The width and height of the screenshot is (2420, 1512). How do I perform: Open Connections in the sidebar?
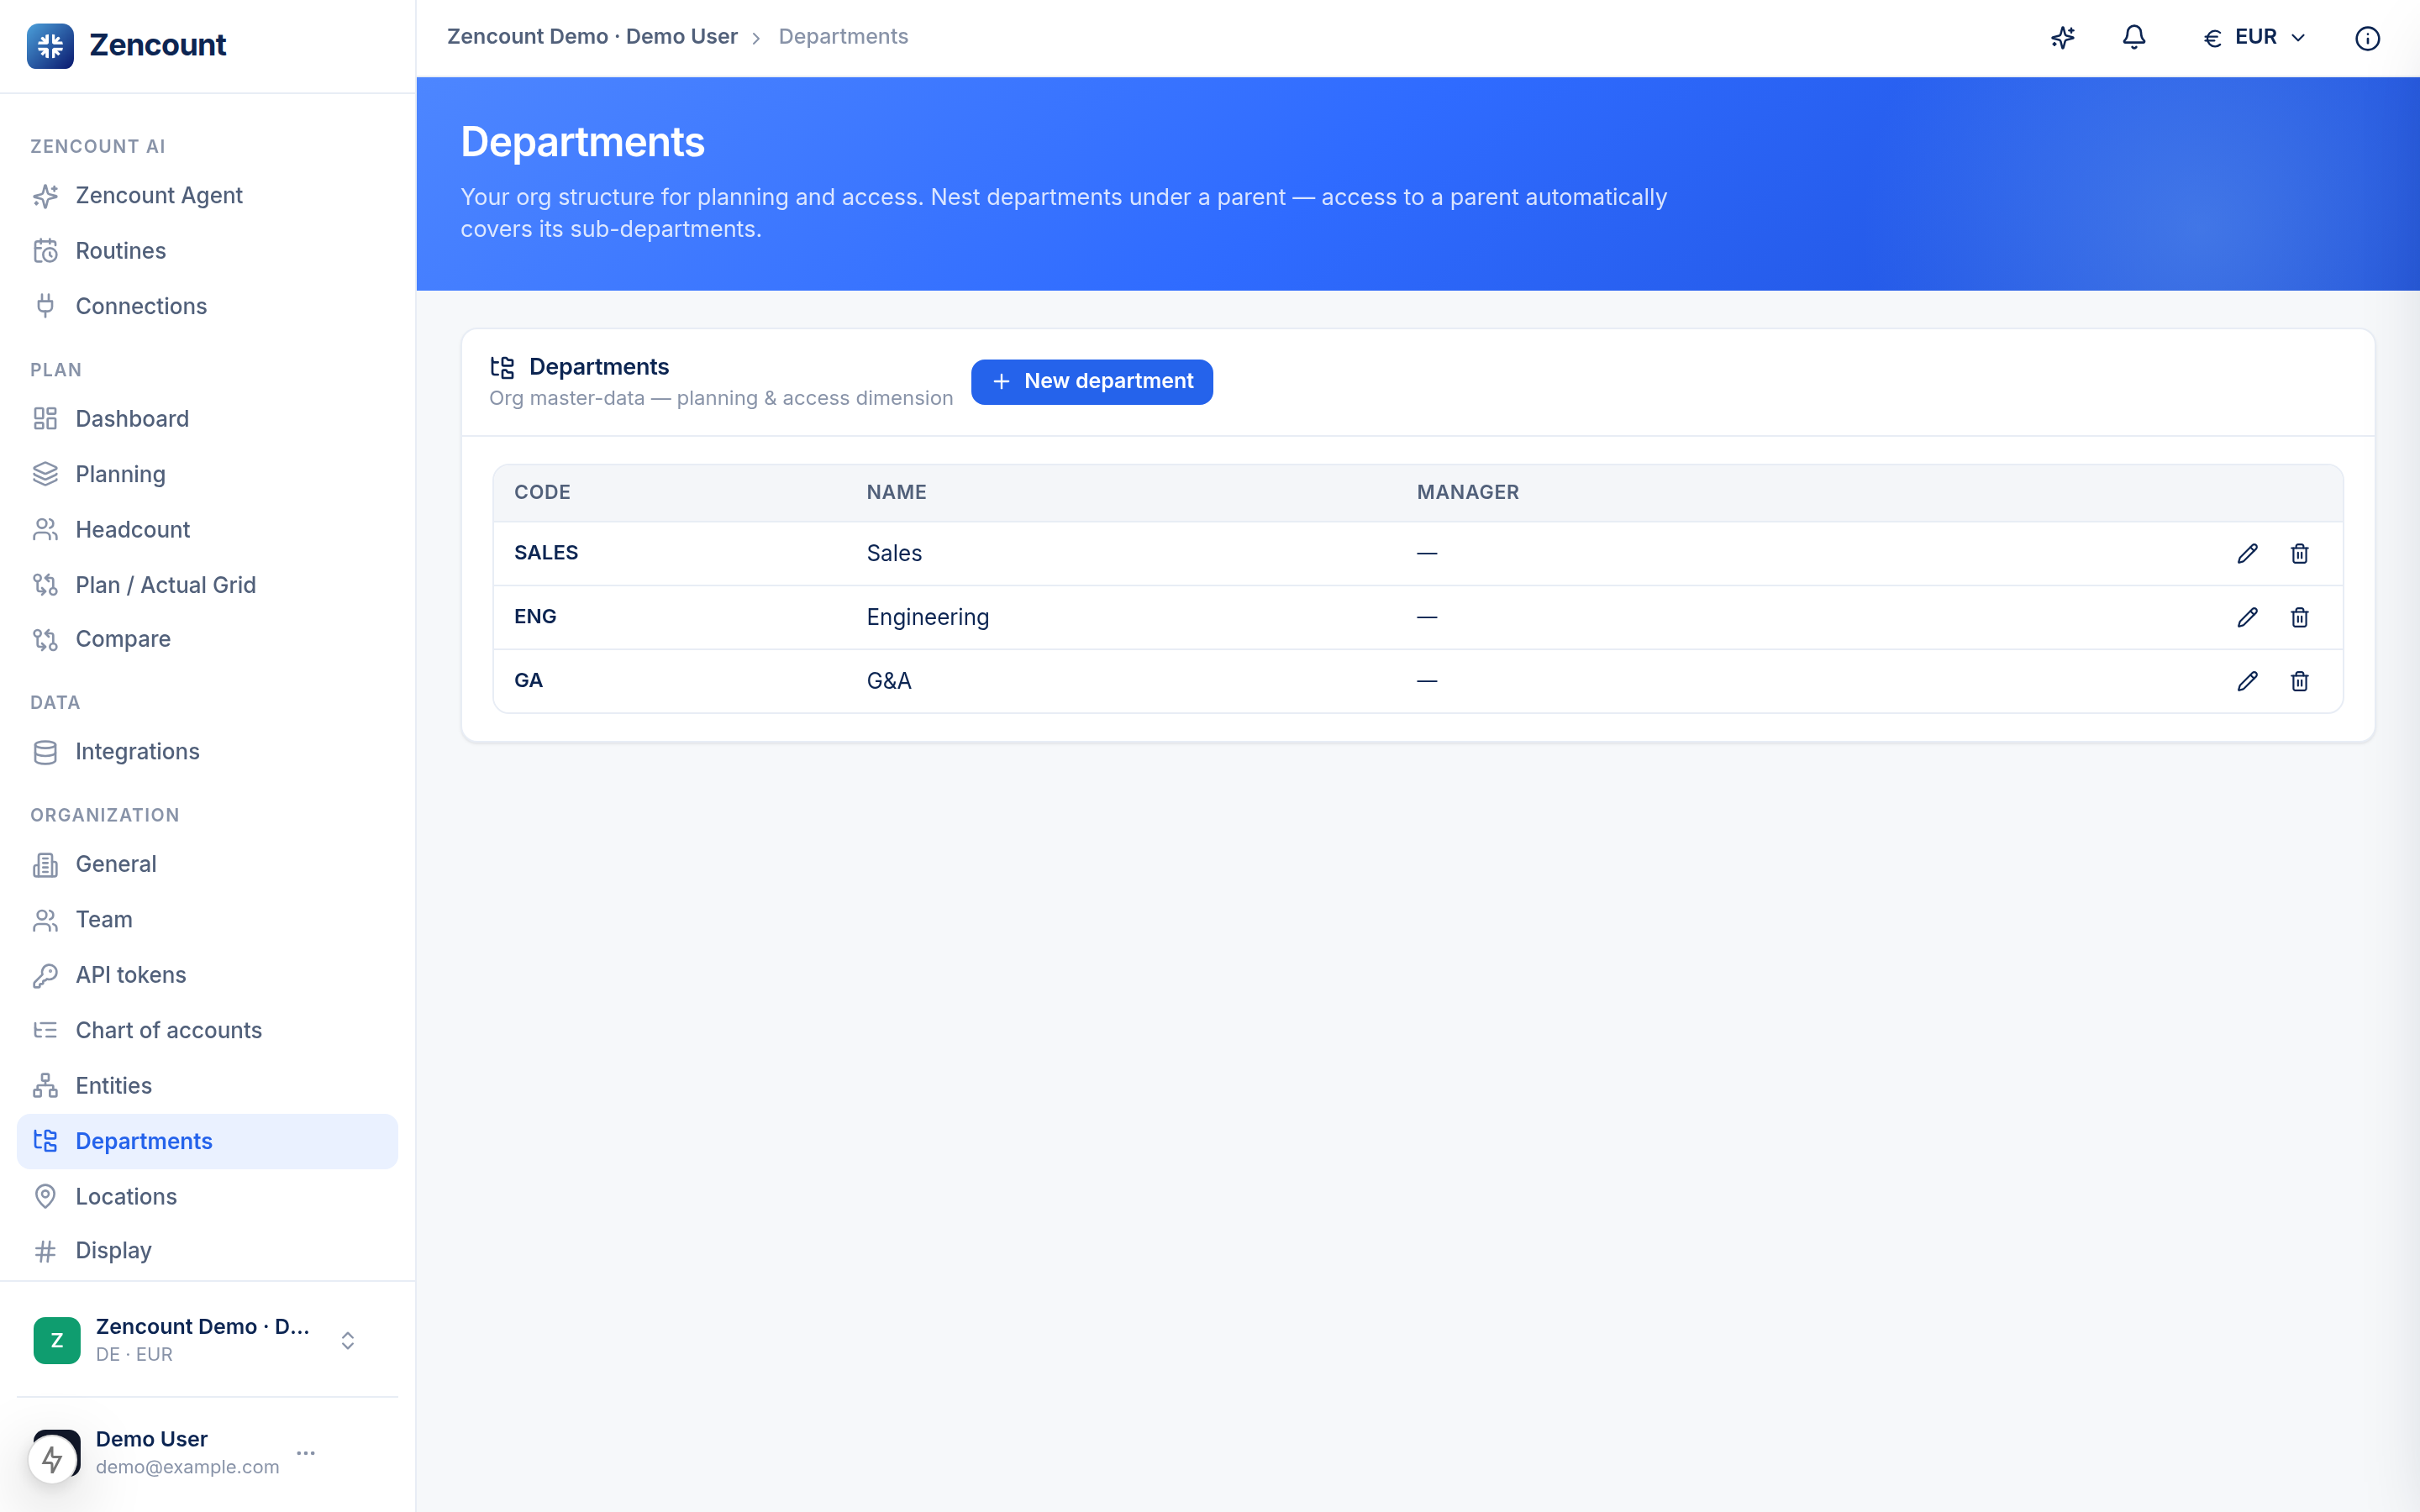[x=207, y=307]
